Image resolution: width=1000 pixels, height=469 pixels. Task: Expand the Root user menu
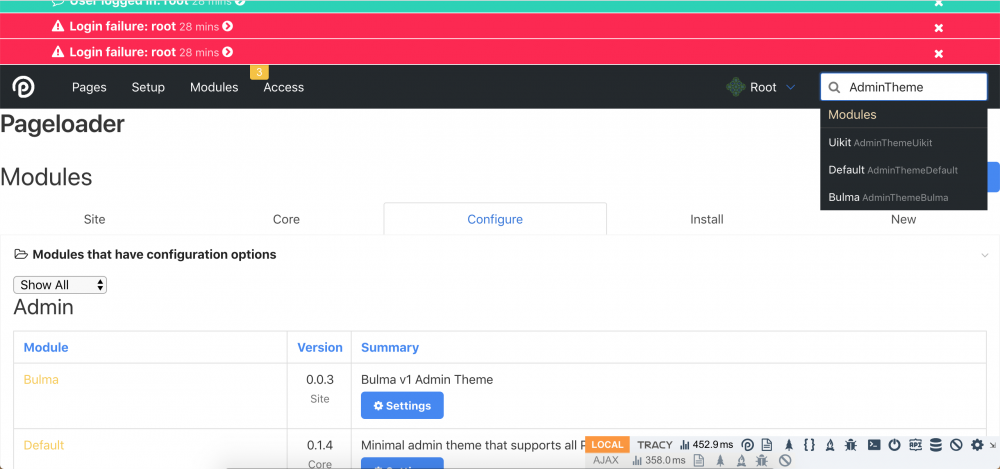[762, 88]
